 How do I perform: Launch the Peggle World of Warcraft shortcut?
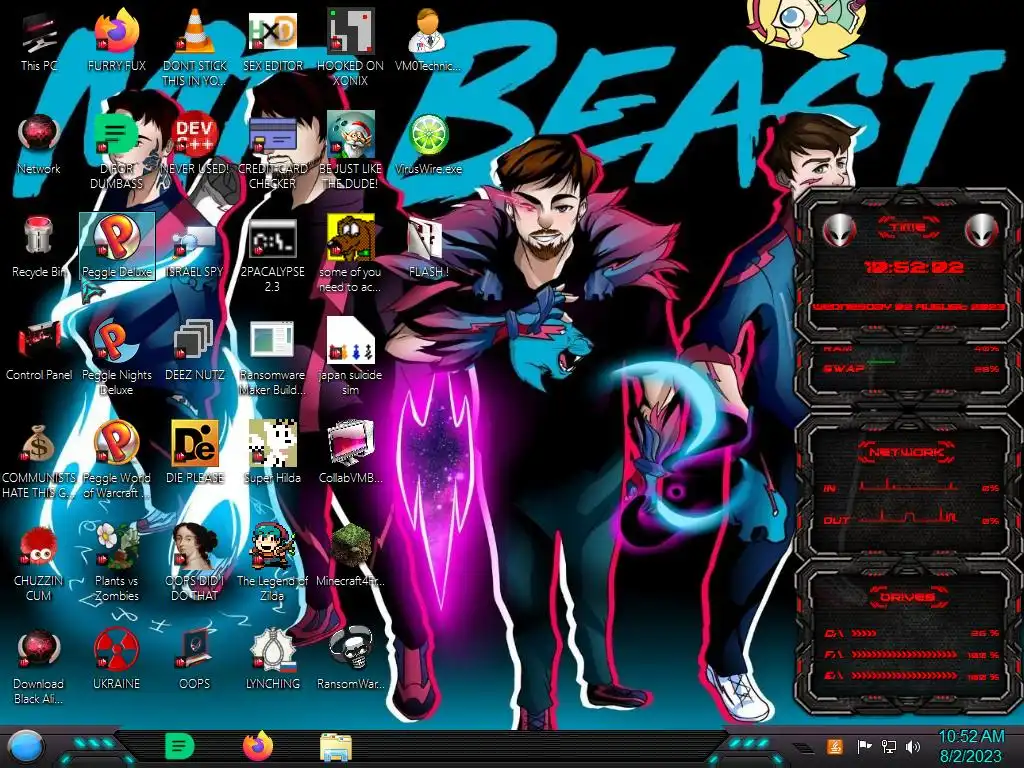[x=117, y=461]
